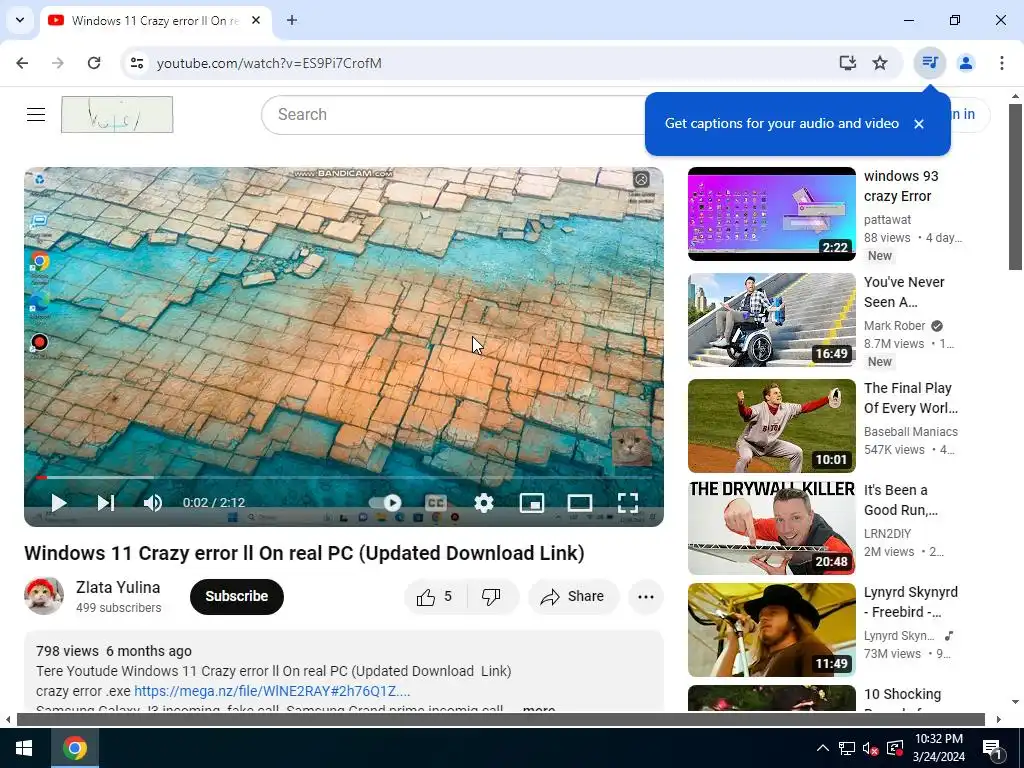Seek on the video progress bar
The width and height of the screenshot is (1024, 768).
tap(344, 477)
